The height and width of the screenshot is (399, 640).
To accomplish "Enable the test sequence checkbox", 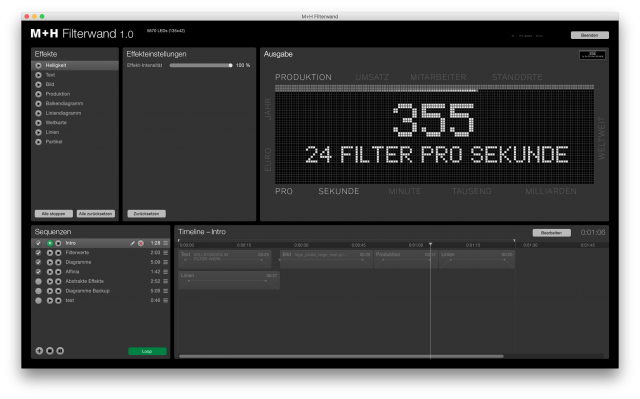I will tap(38, 301).
